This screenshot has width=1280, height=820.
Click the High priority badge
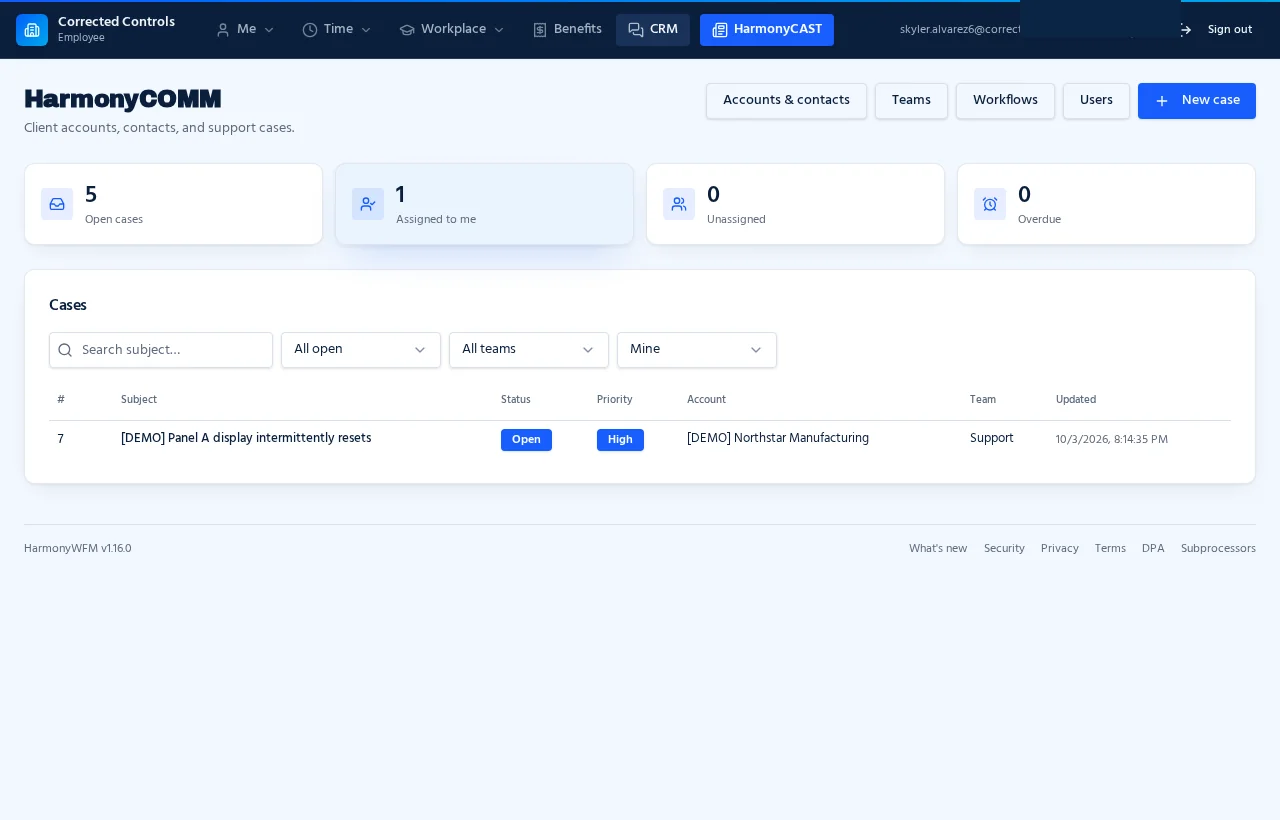[620, 440]
